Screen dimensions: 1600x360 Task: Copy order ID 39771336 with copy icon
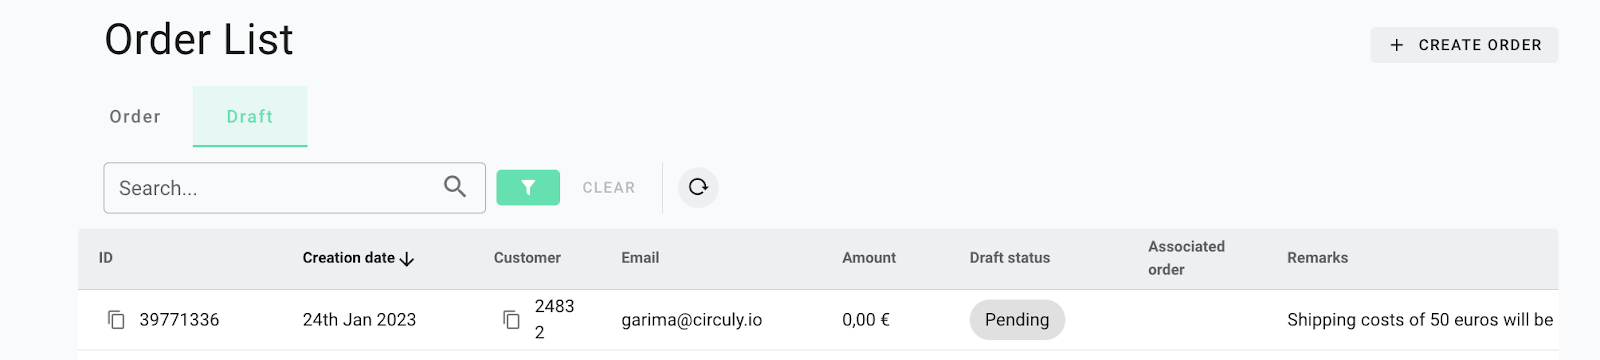116,320
